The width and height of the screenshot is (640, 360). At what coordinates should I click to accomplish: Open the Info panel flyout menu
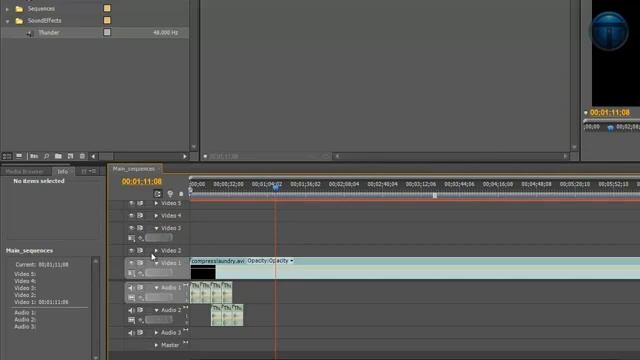(x=92, y=171)
